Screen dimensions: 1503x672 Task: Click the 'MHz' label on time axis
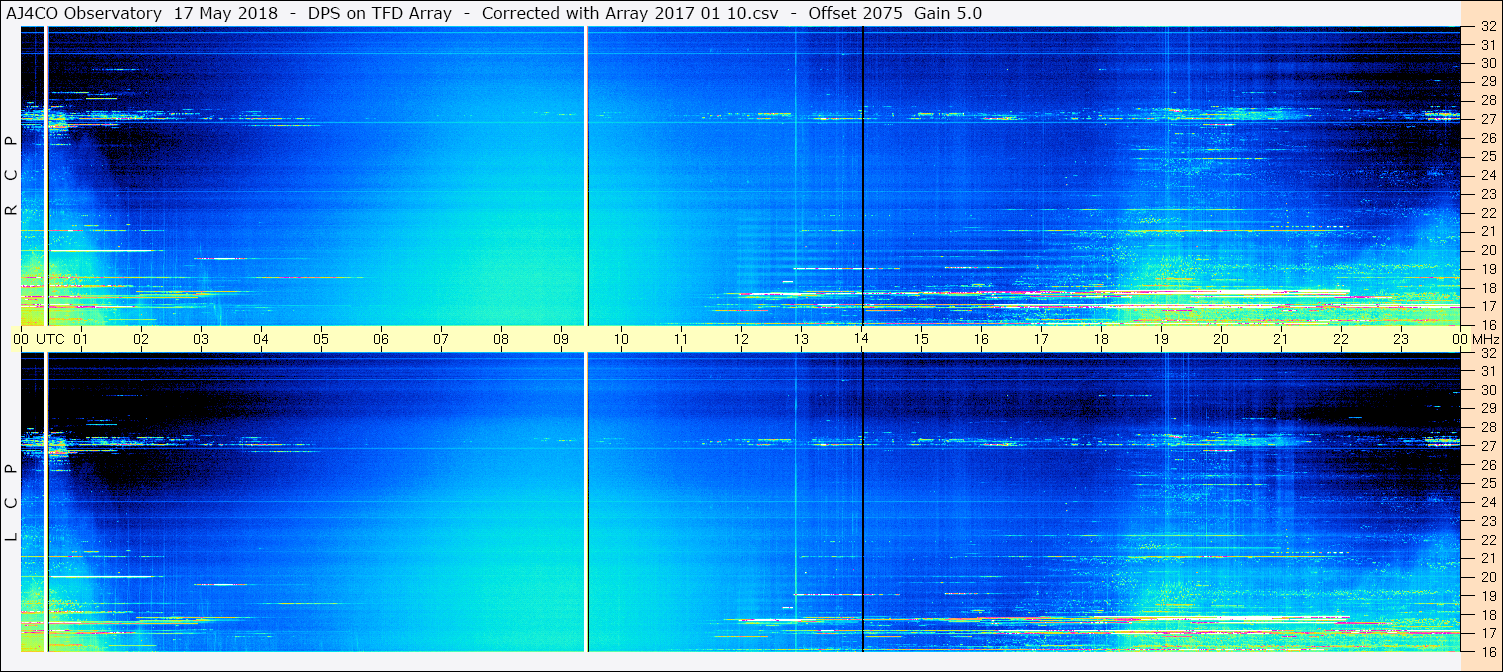tap(1485, 339)
